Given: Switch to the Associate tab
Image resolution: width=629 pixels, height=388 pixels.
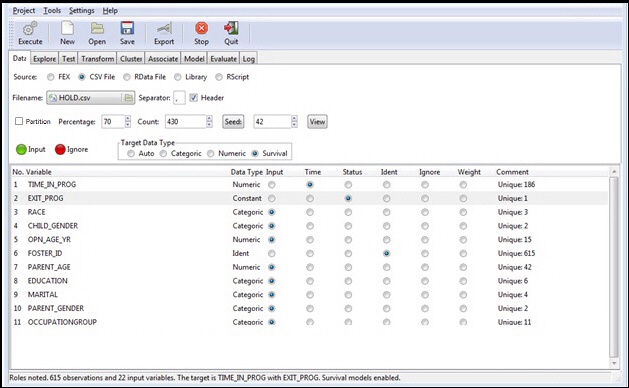Looking at the screenshot, I should point(163,59).
